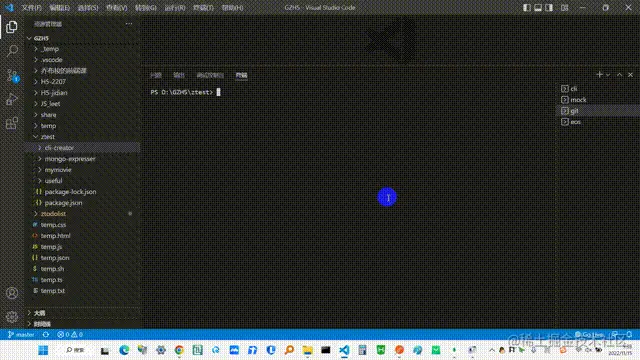
Task: Open the Calculator from the taskbar
Action: pos(362,350)
